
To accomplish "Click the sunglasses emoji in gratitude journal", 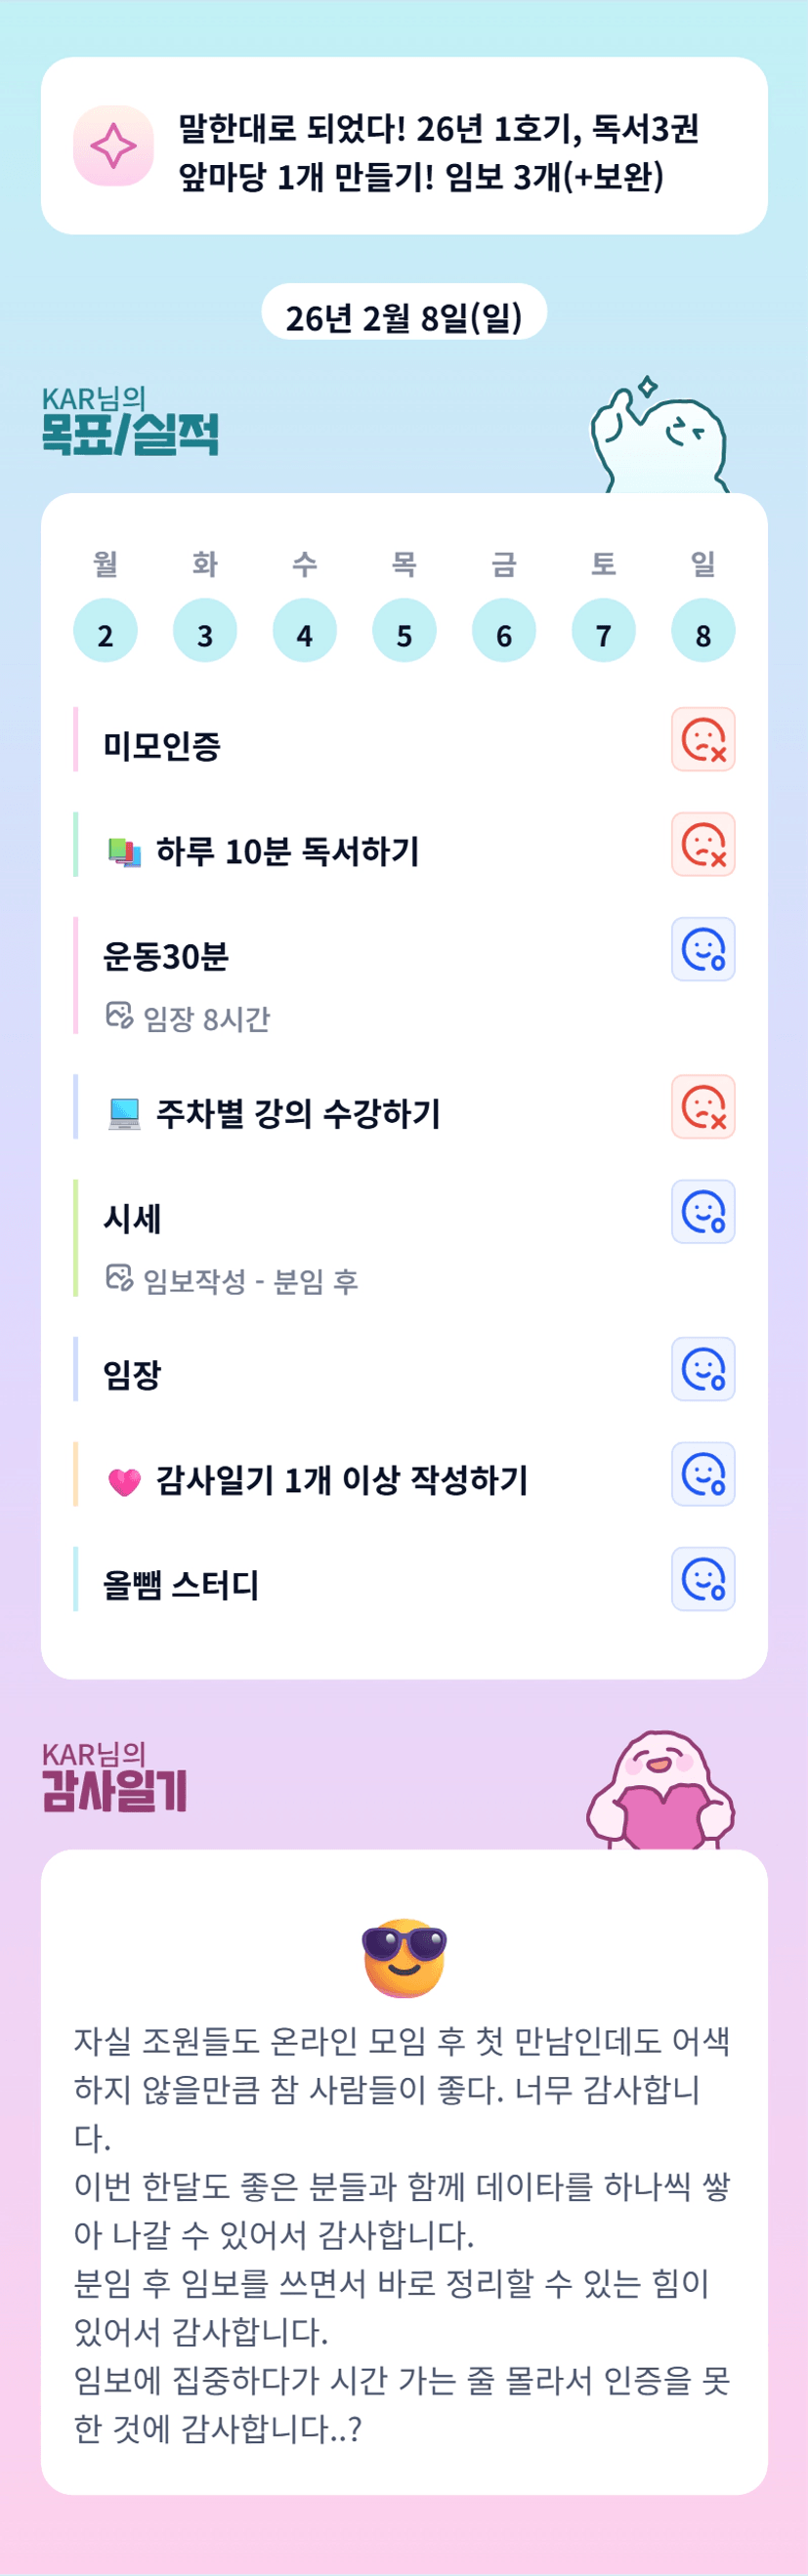I will [404, 1957].
